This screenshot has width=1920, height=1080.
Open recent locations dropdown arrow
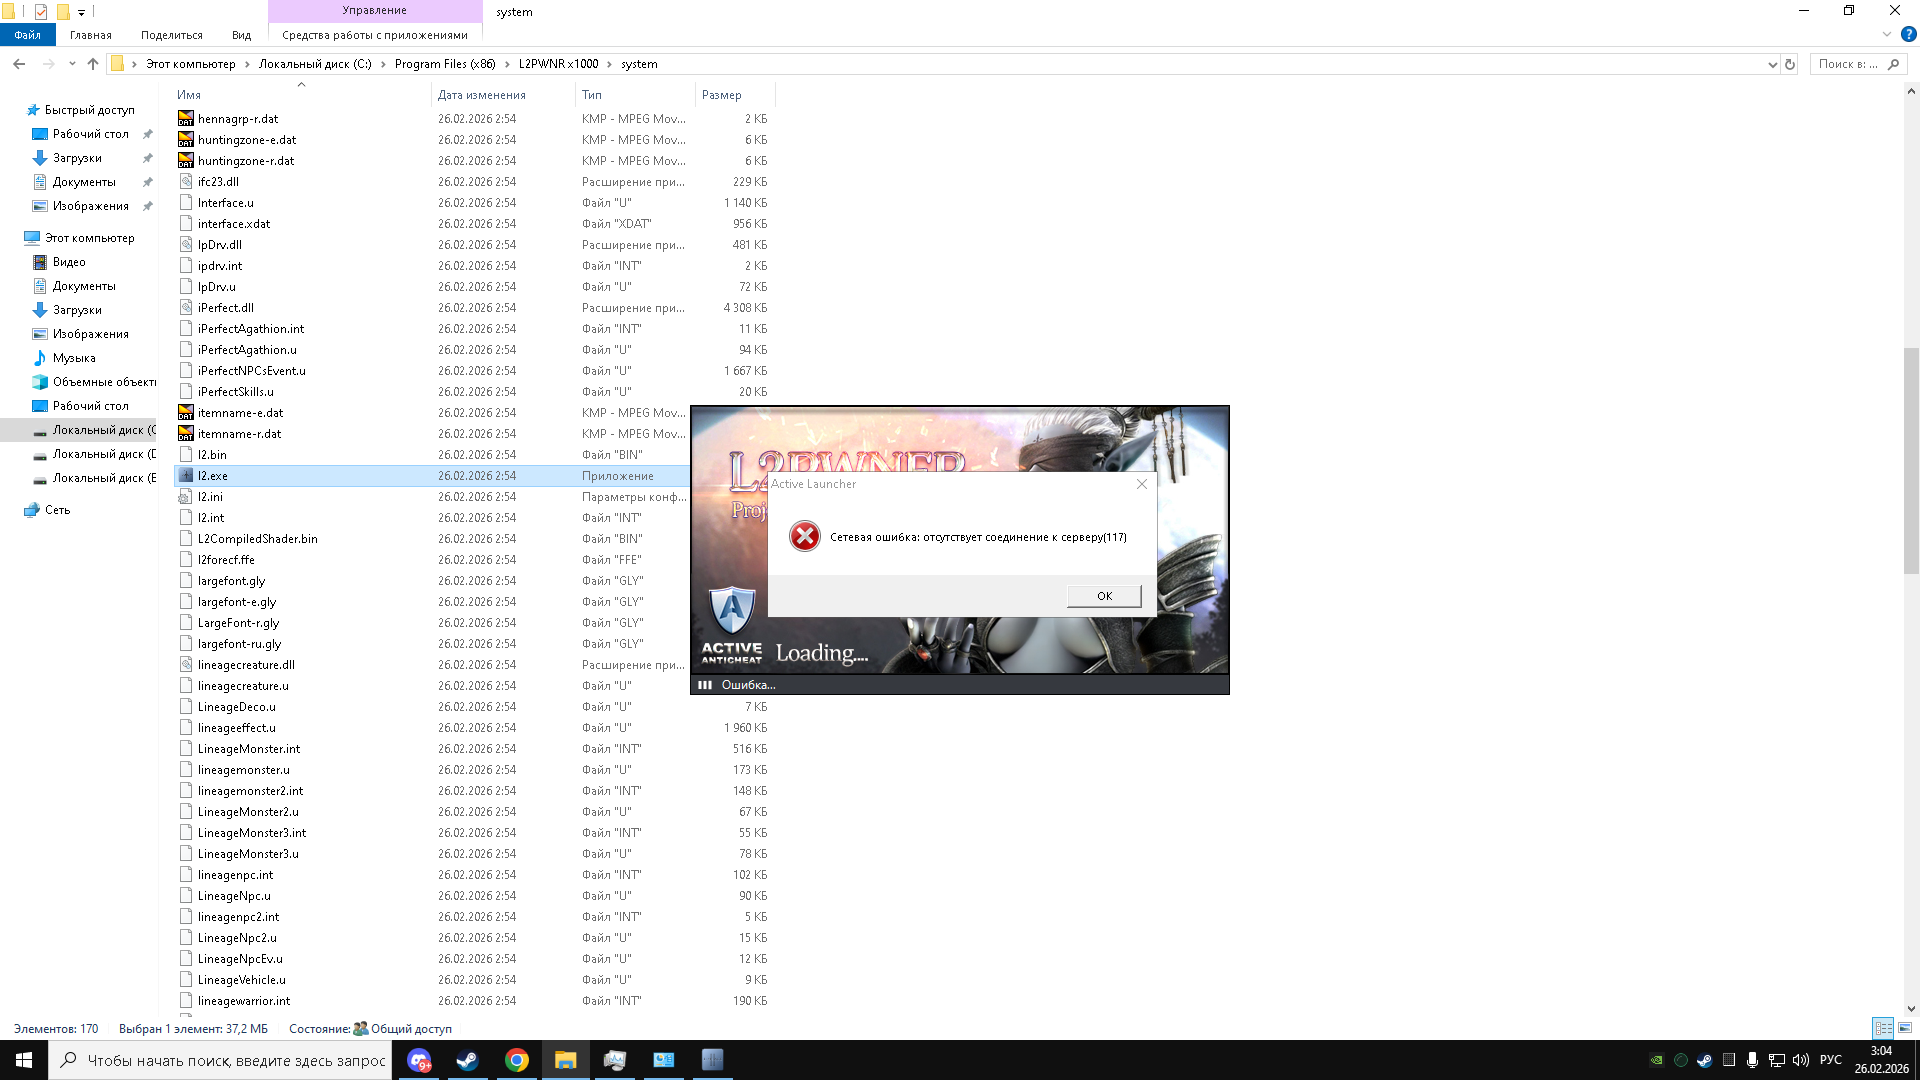[72, 64]
